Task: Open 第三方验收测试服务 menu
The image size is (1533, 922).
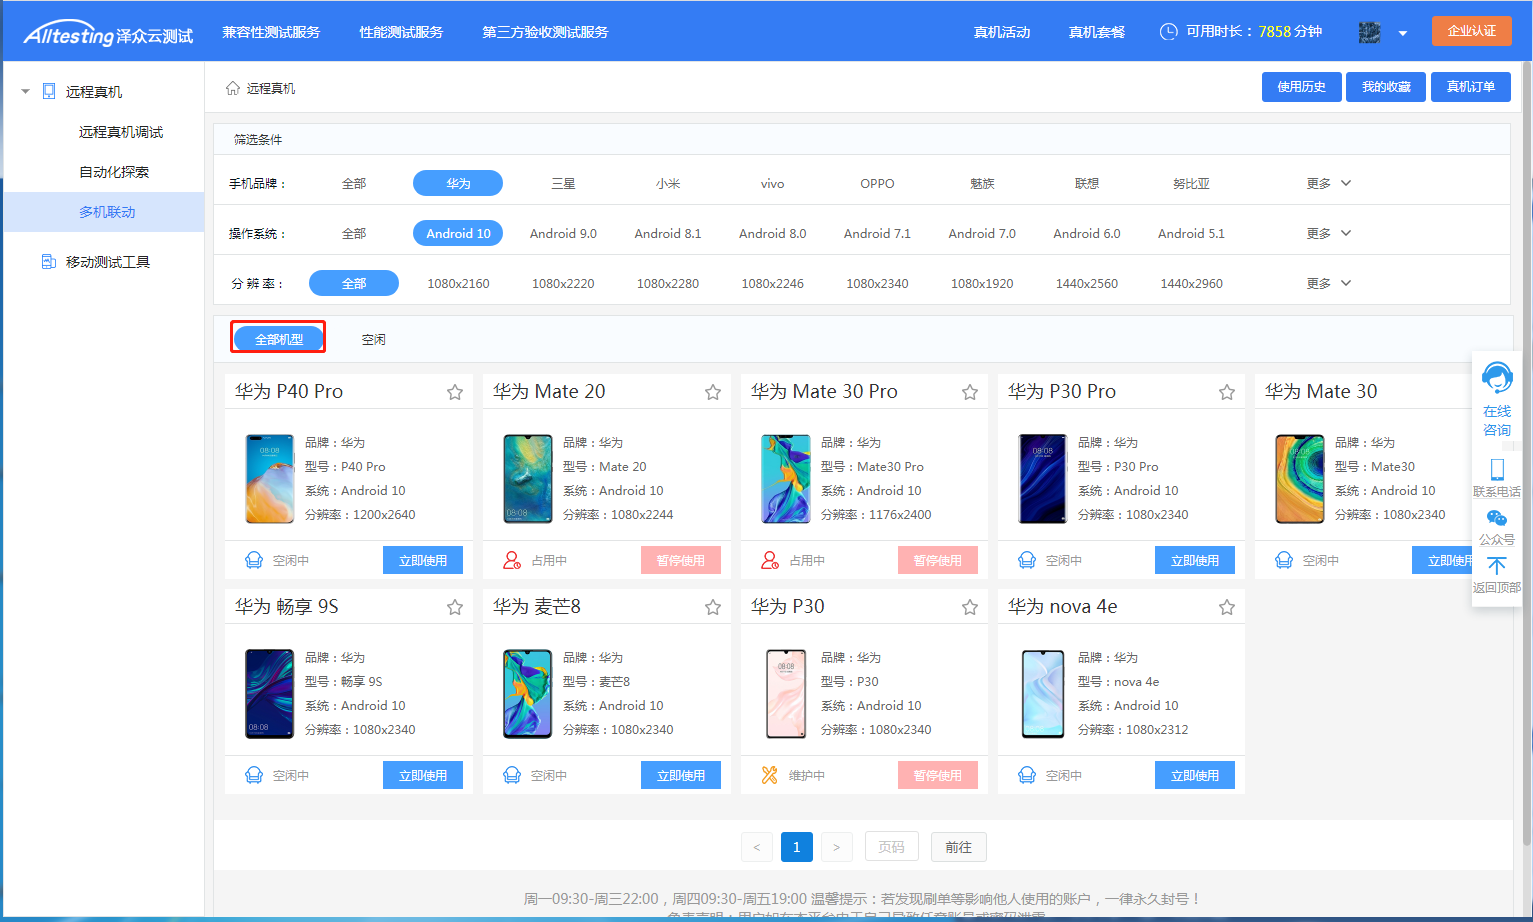Action: pos(545,32)
